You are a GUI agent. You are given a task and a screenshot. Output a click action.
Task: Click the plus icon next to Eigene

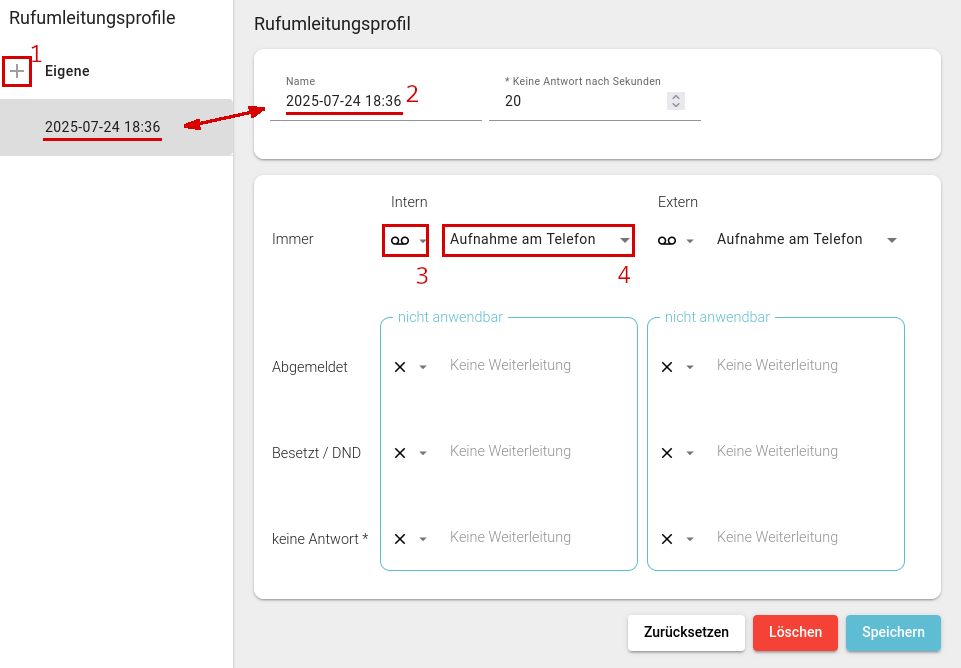tap(17, 71)
